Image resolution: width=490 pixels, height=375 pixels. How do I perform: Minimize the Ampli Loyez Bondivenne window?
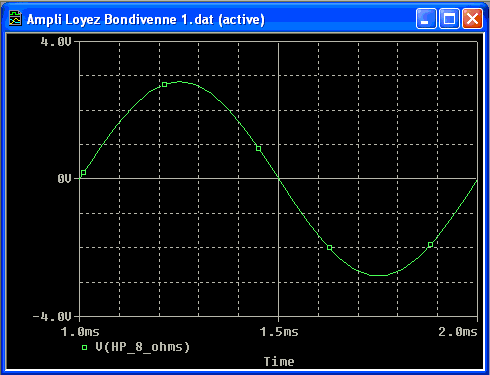point(426,18)
